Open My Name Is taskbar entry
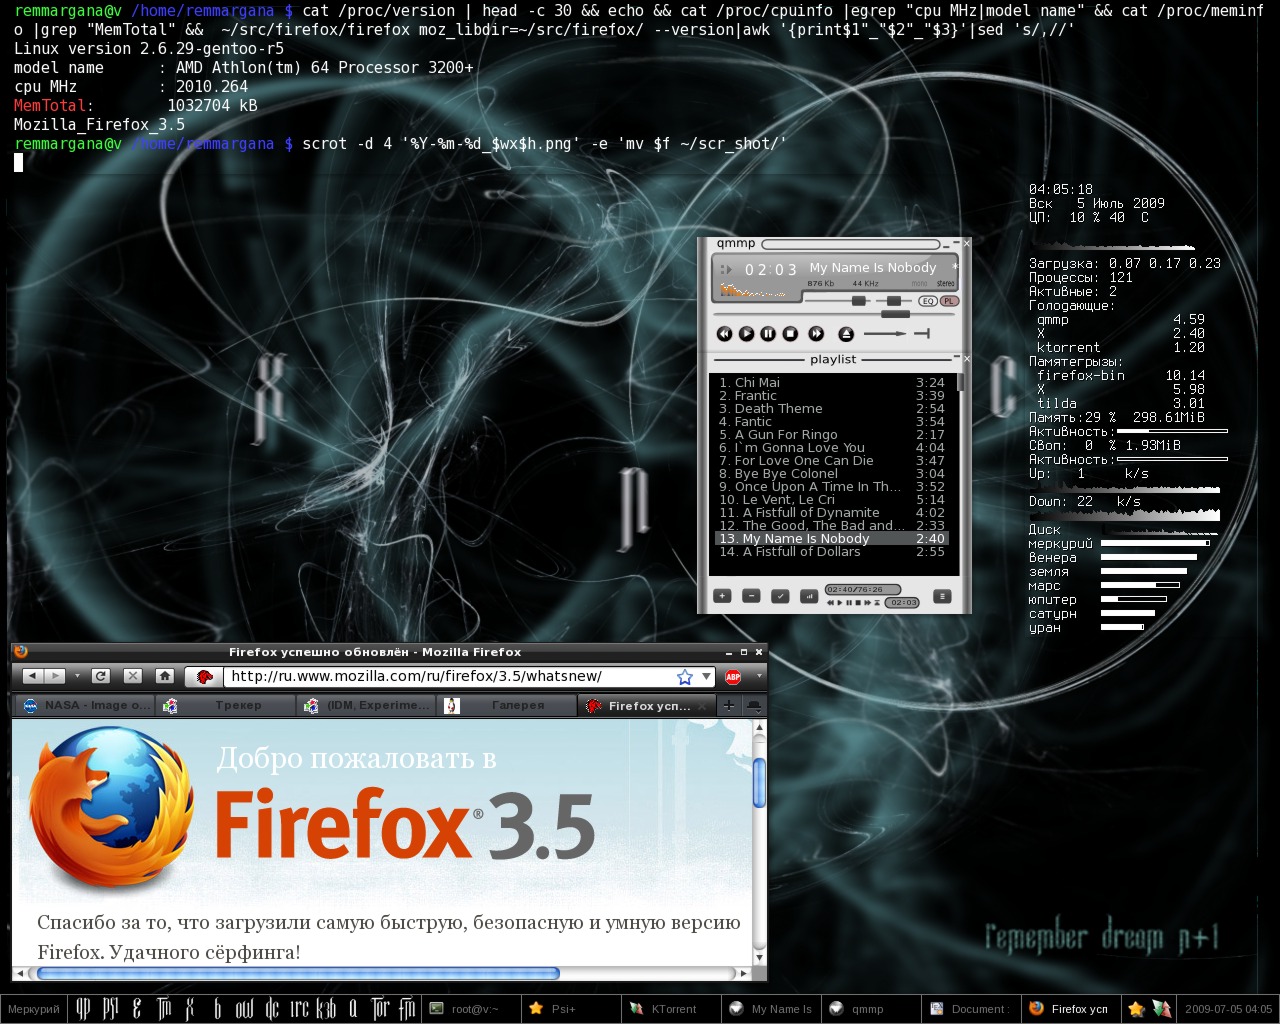This screenshot has width=1280, height=1024. point(770,1009)
